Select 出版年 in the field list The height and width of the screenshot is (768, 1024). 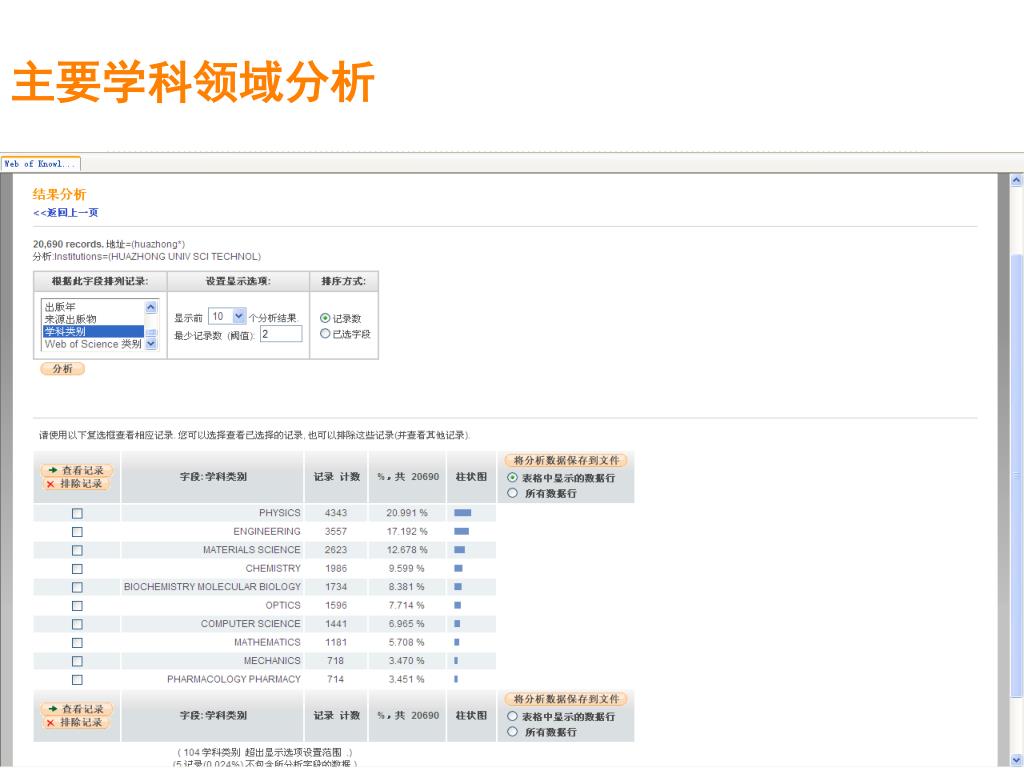(60, 306)
